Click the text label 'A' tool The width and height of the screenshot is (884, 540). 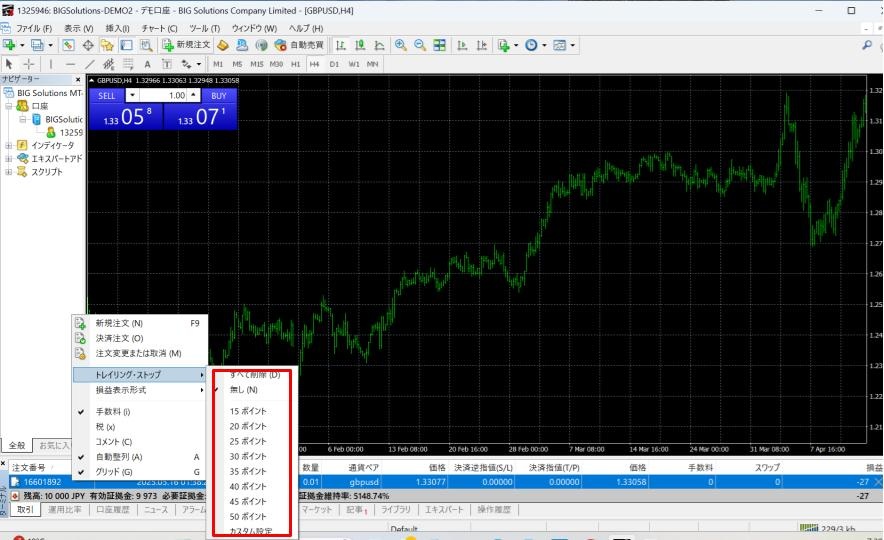[x=146, y=63]
